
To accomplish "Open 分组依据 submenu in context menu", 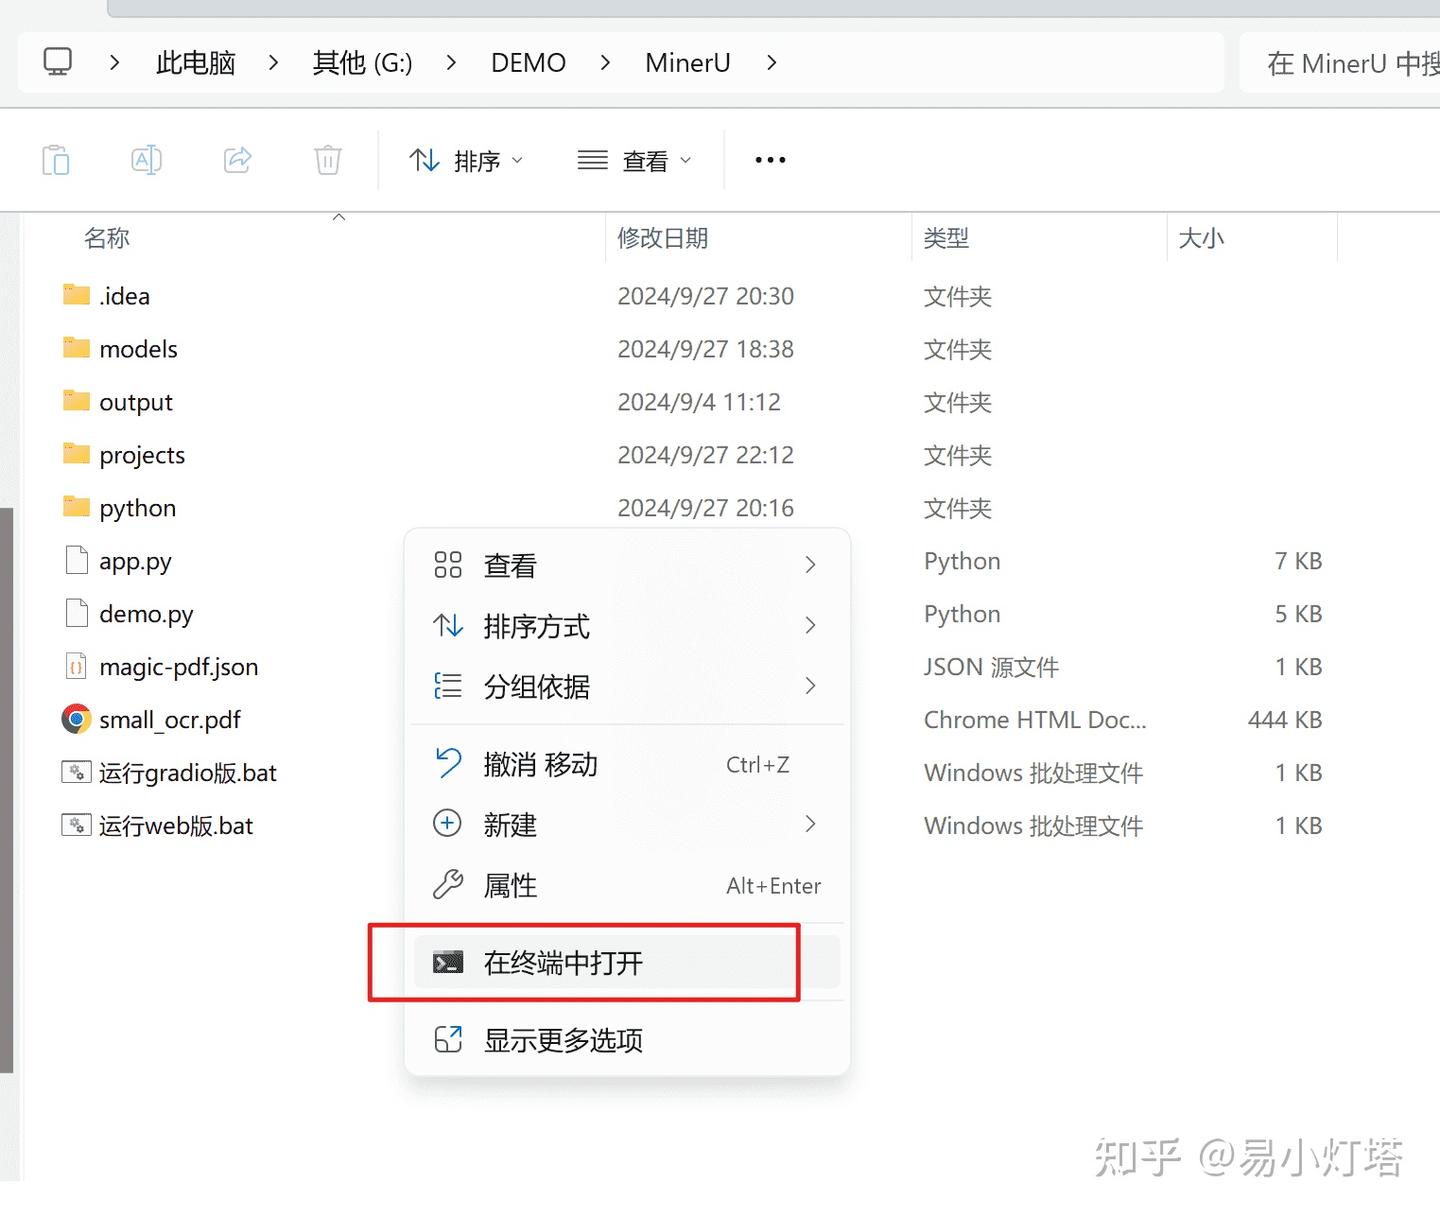I will coord(627,686).
